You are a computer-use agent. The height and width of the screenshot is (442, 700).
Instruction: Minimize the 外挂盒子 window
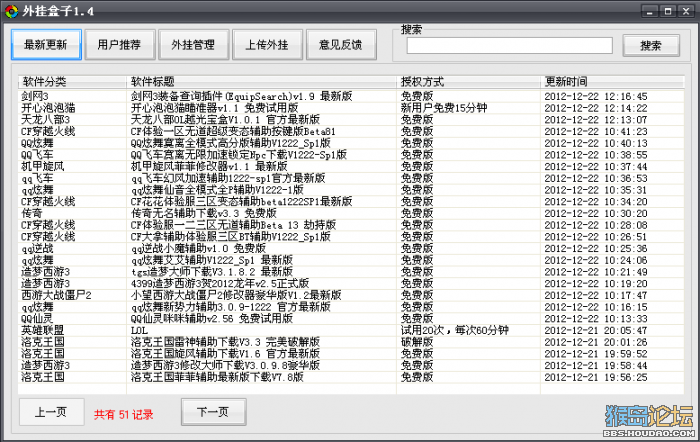point(650,11)
